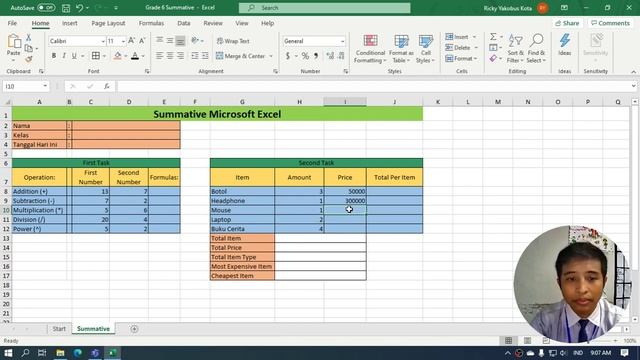Click the Save icon in title bar
The height and width of the screenshot is (360, 640).
click(x=66, y=8)
